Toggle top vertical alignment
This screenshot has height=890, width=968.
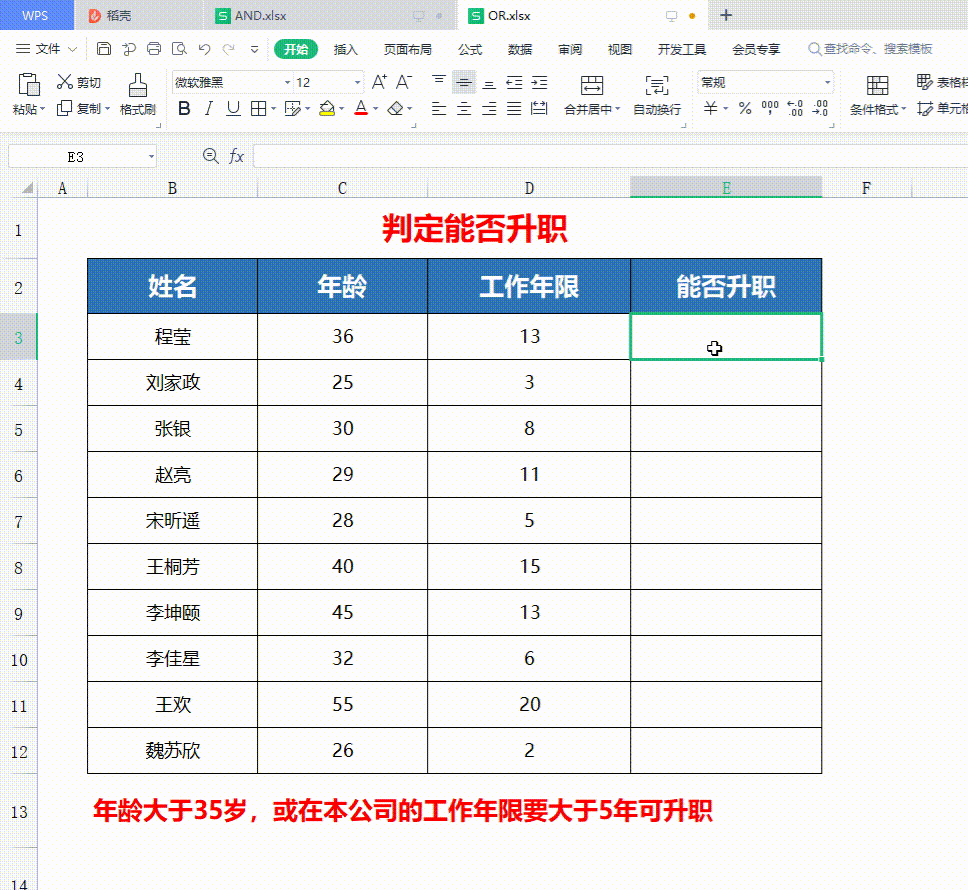(x=439, y=81)
